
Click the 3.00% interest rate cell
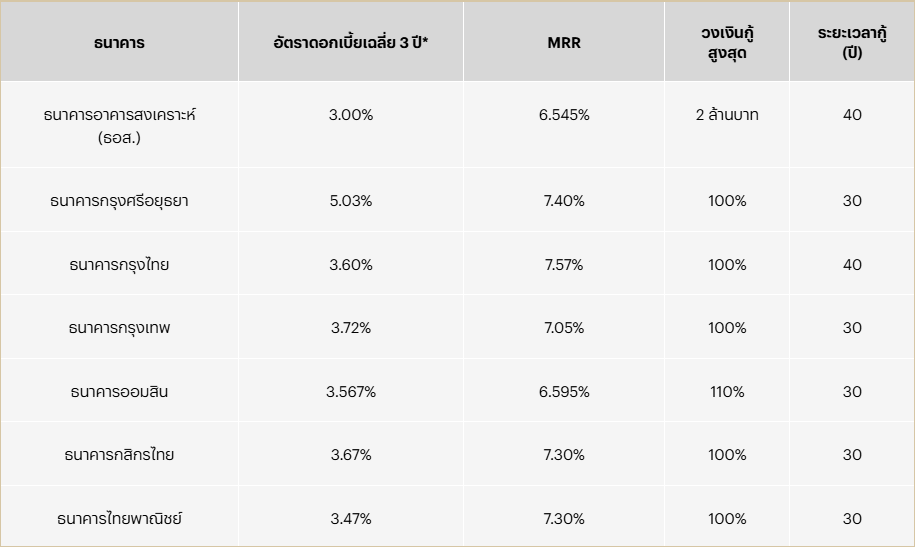pos(350,115)
